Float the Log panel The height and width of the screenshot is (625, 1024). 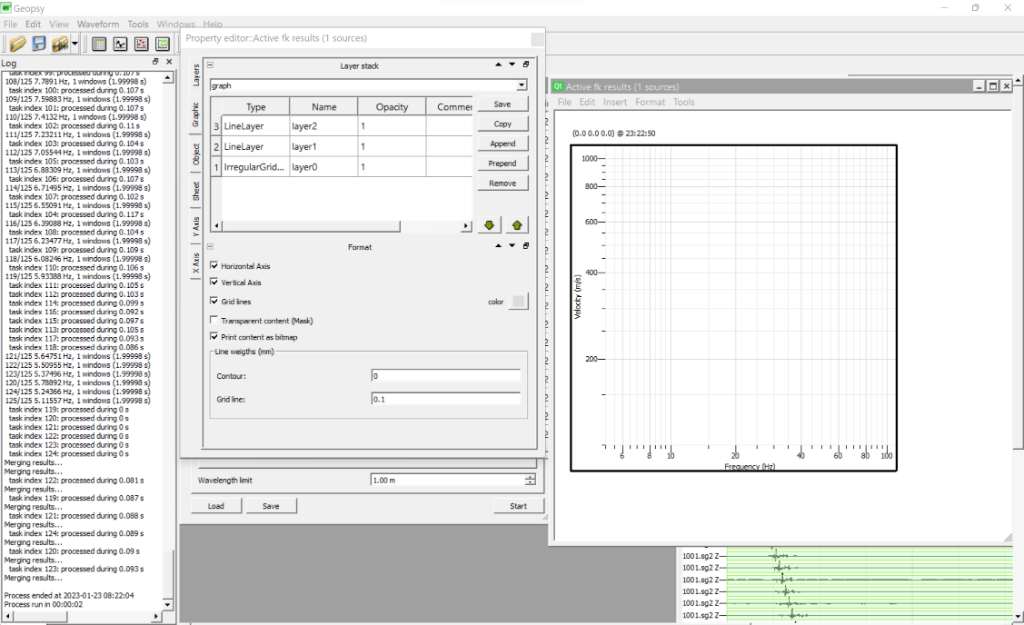coord(156,62)
